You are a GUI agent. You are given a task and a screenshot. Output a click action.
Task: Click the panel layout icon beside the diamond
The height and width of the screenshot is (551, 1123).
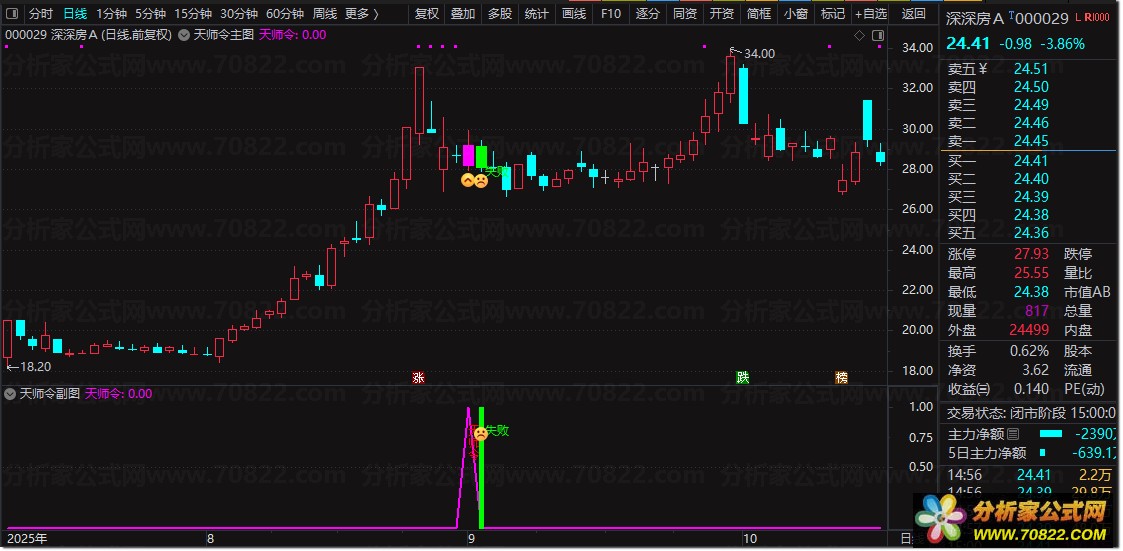878,35
